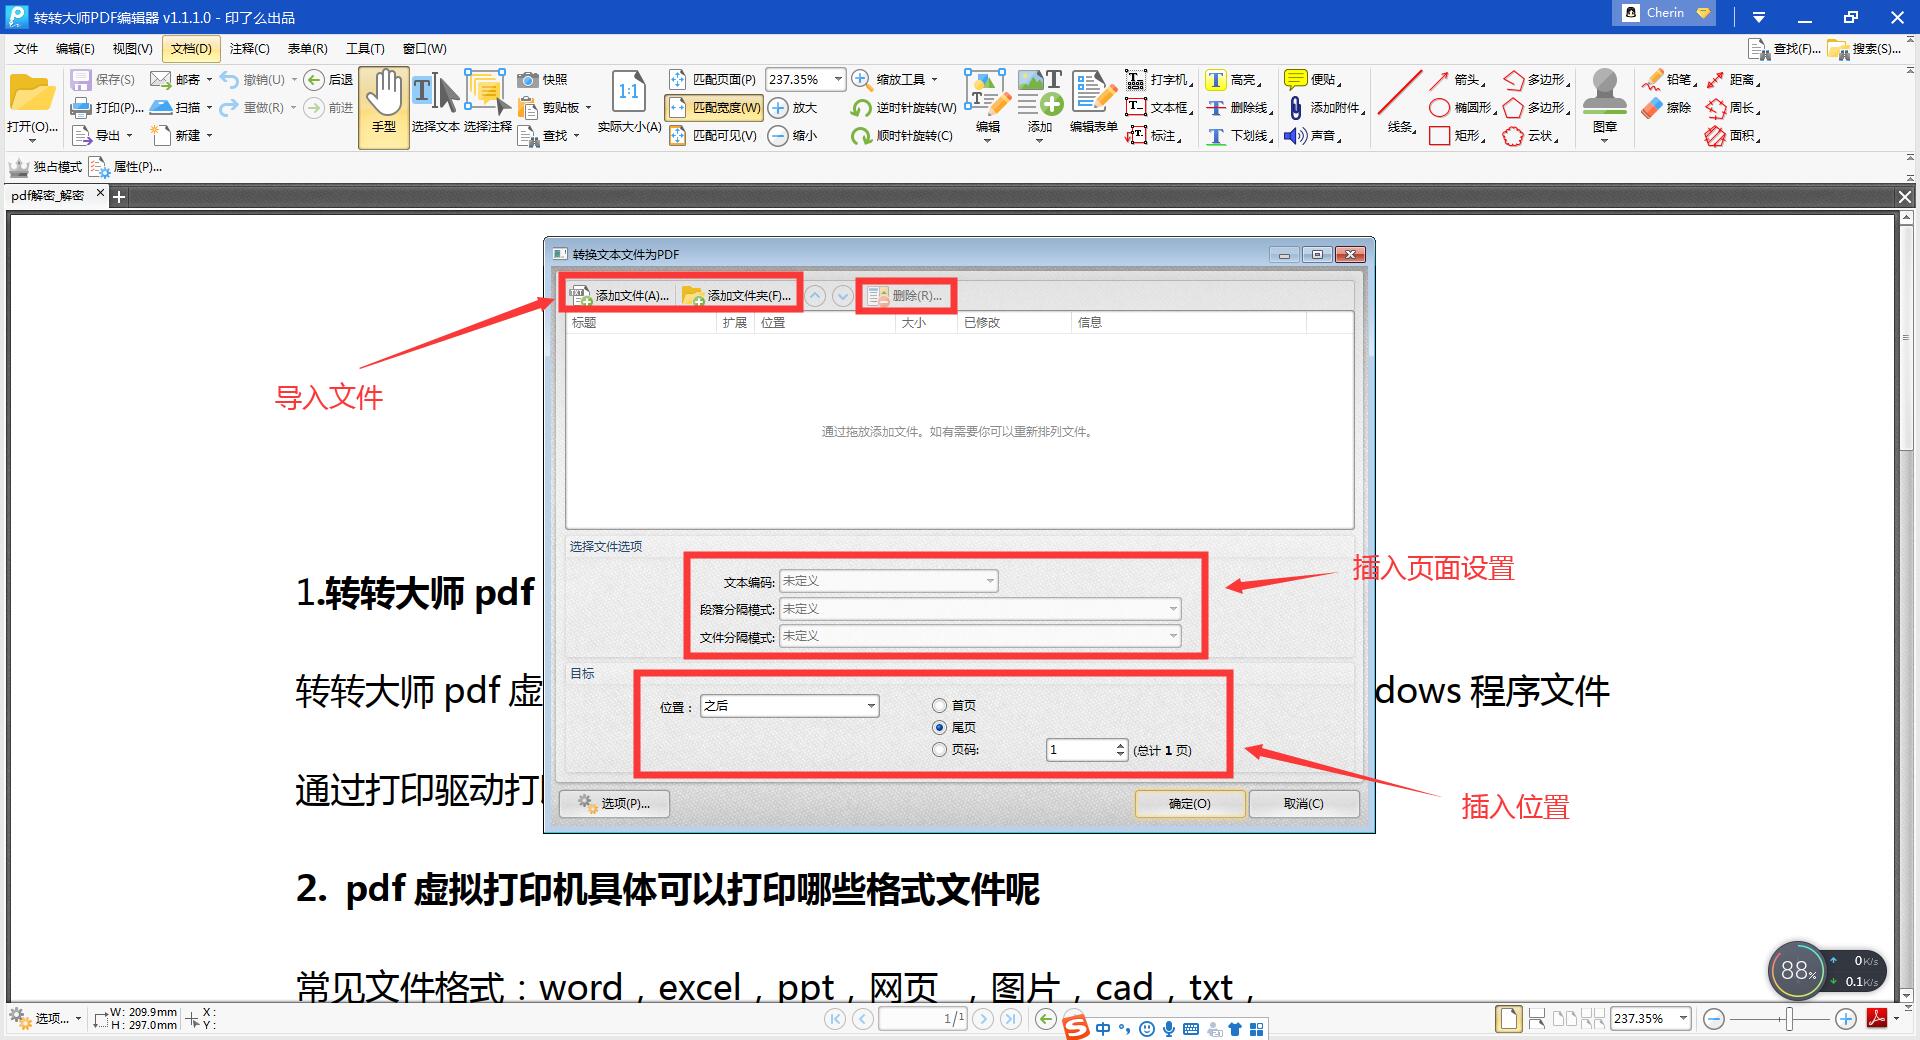Screen dimensions: 1920x1040
Task: Click the page number field showing 1/1
Action: [x=923, y=1019]
